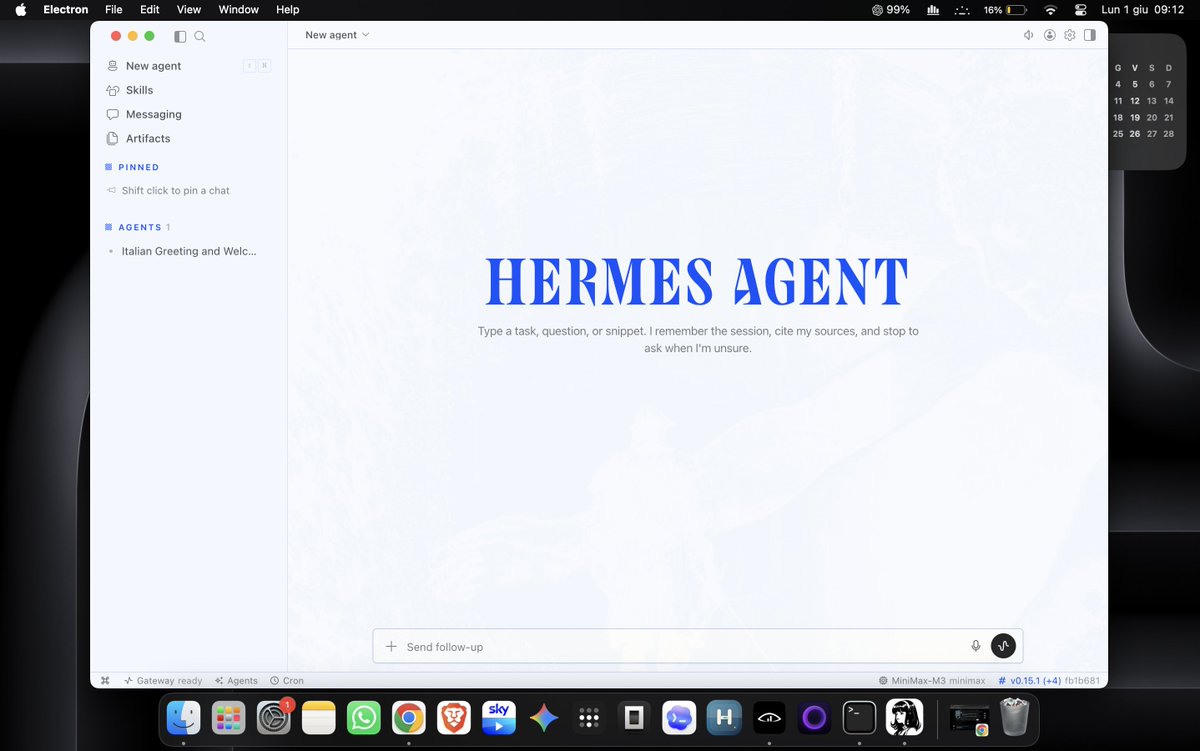
Task: Click the v0.15.1 (+4) version link
Action: coord(1029,680)
